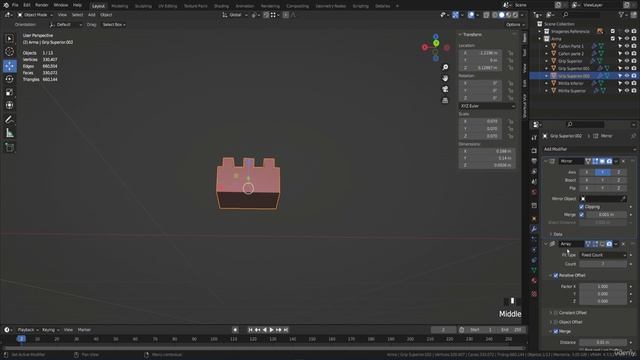The image size is (640, 360).
Task: Click the Factor X value field
Action: coord(603,287)
